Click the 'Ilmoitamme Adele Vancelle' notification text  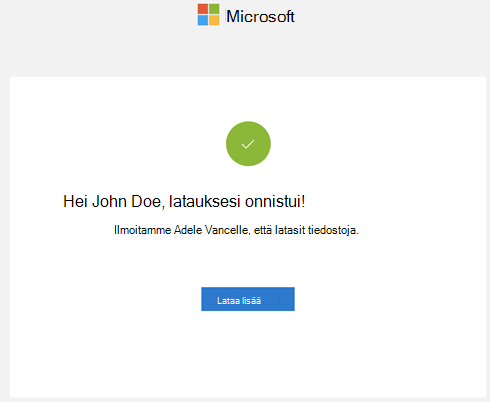tap(236, 230)
